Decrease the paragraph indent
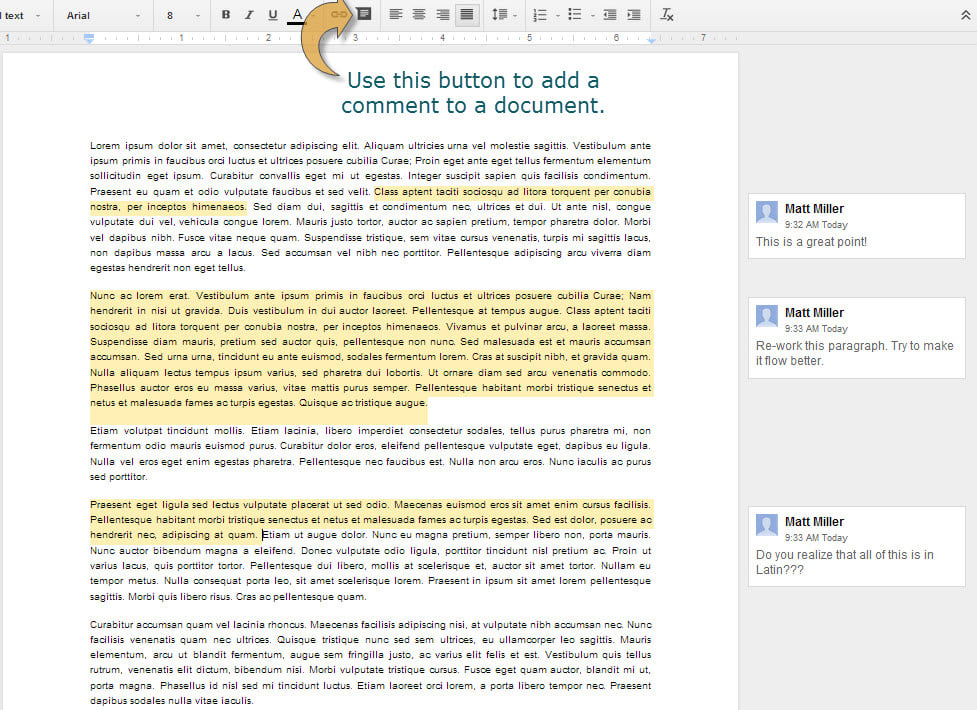Screen dimensions: 977x710 (x=610, y=15)
